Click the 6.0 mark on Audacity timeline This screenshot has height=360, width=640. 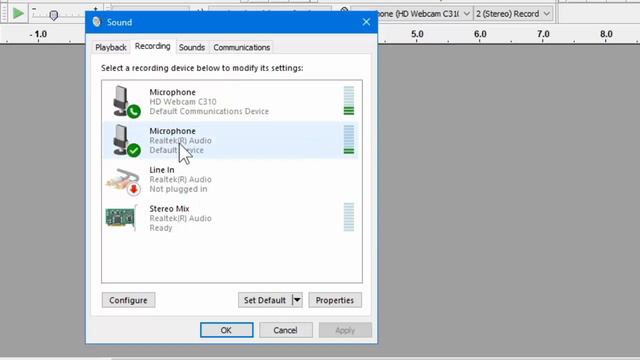480,34
